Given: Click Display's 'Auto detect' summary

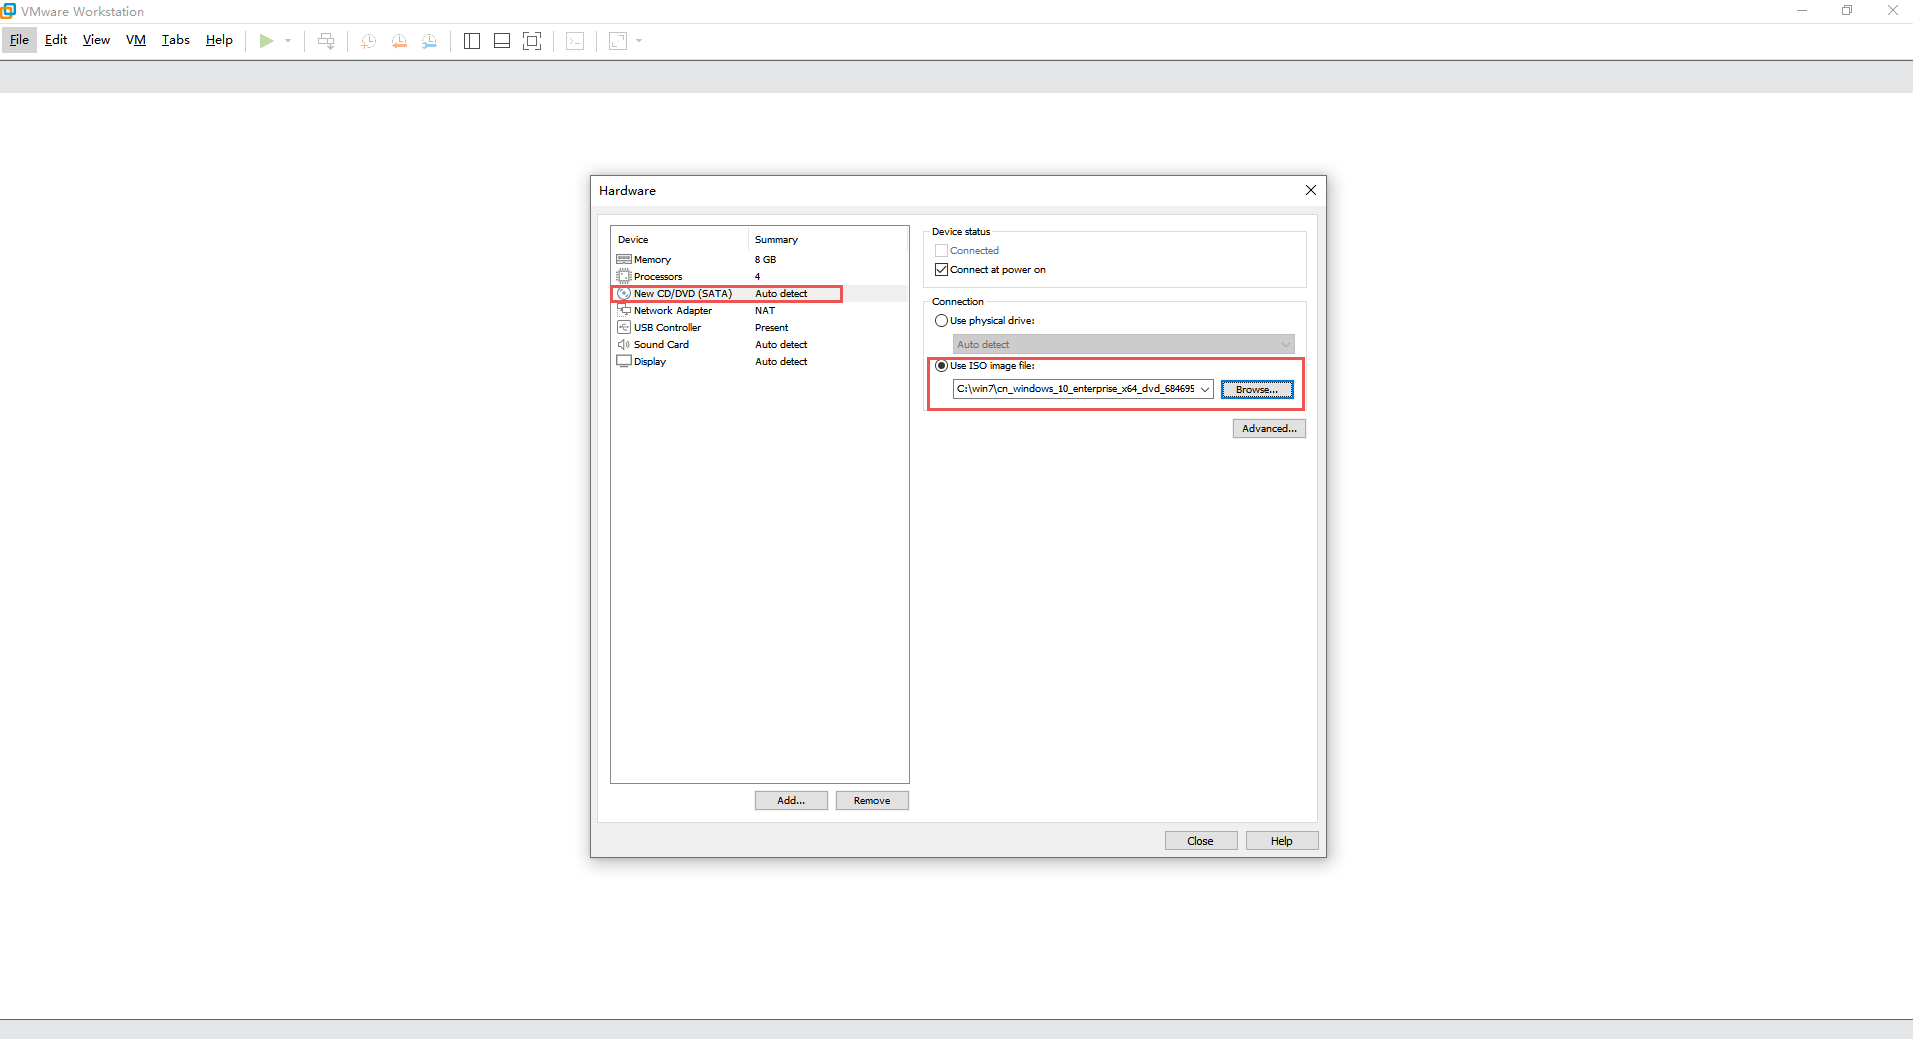Looking at the screenshot, I should (781, 361).
